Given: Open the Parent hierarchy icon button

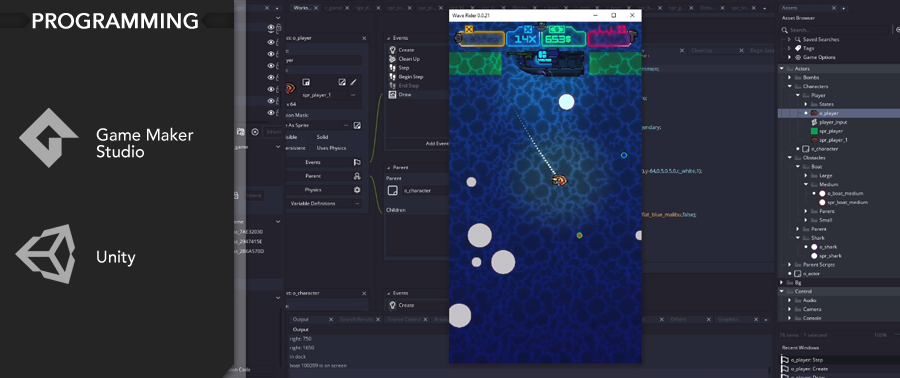Looking at the screenshot, I should point(357,176).
